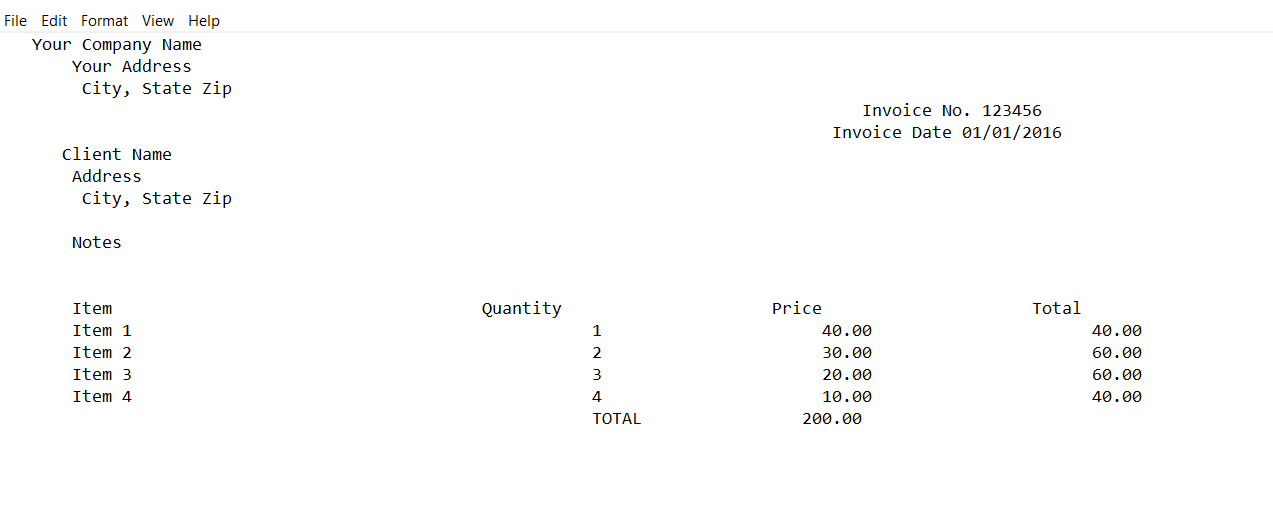Click the 'Notes' text line
The height and width of the screenshot is (531, 1273).
97,243
